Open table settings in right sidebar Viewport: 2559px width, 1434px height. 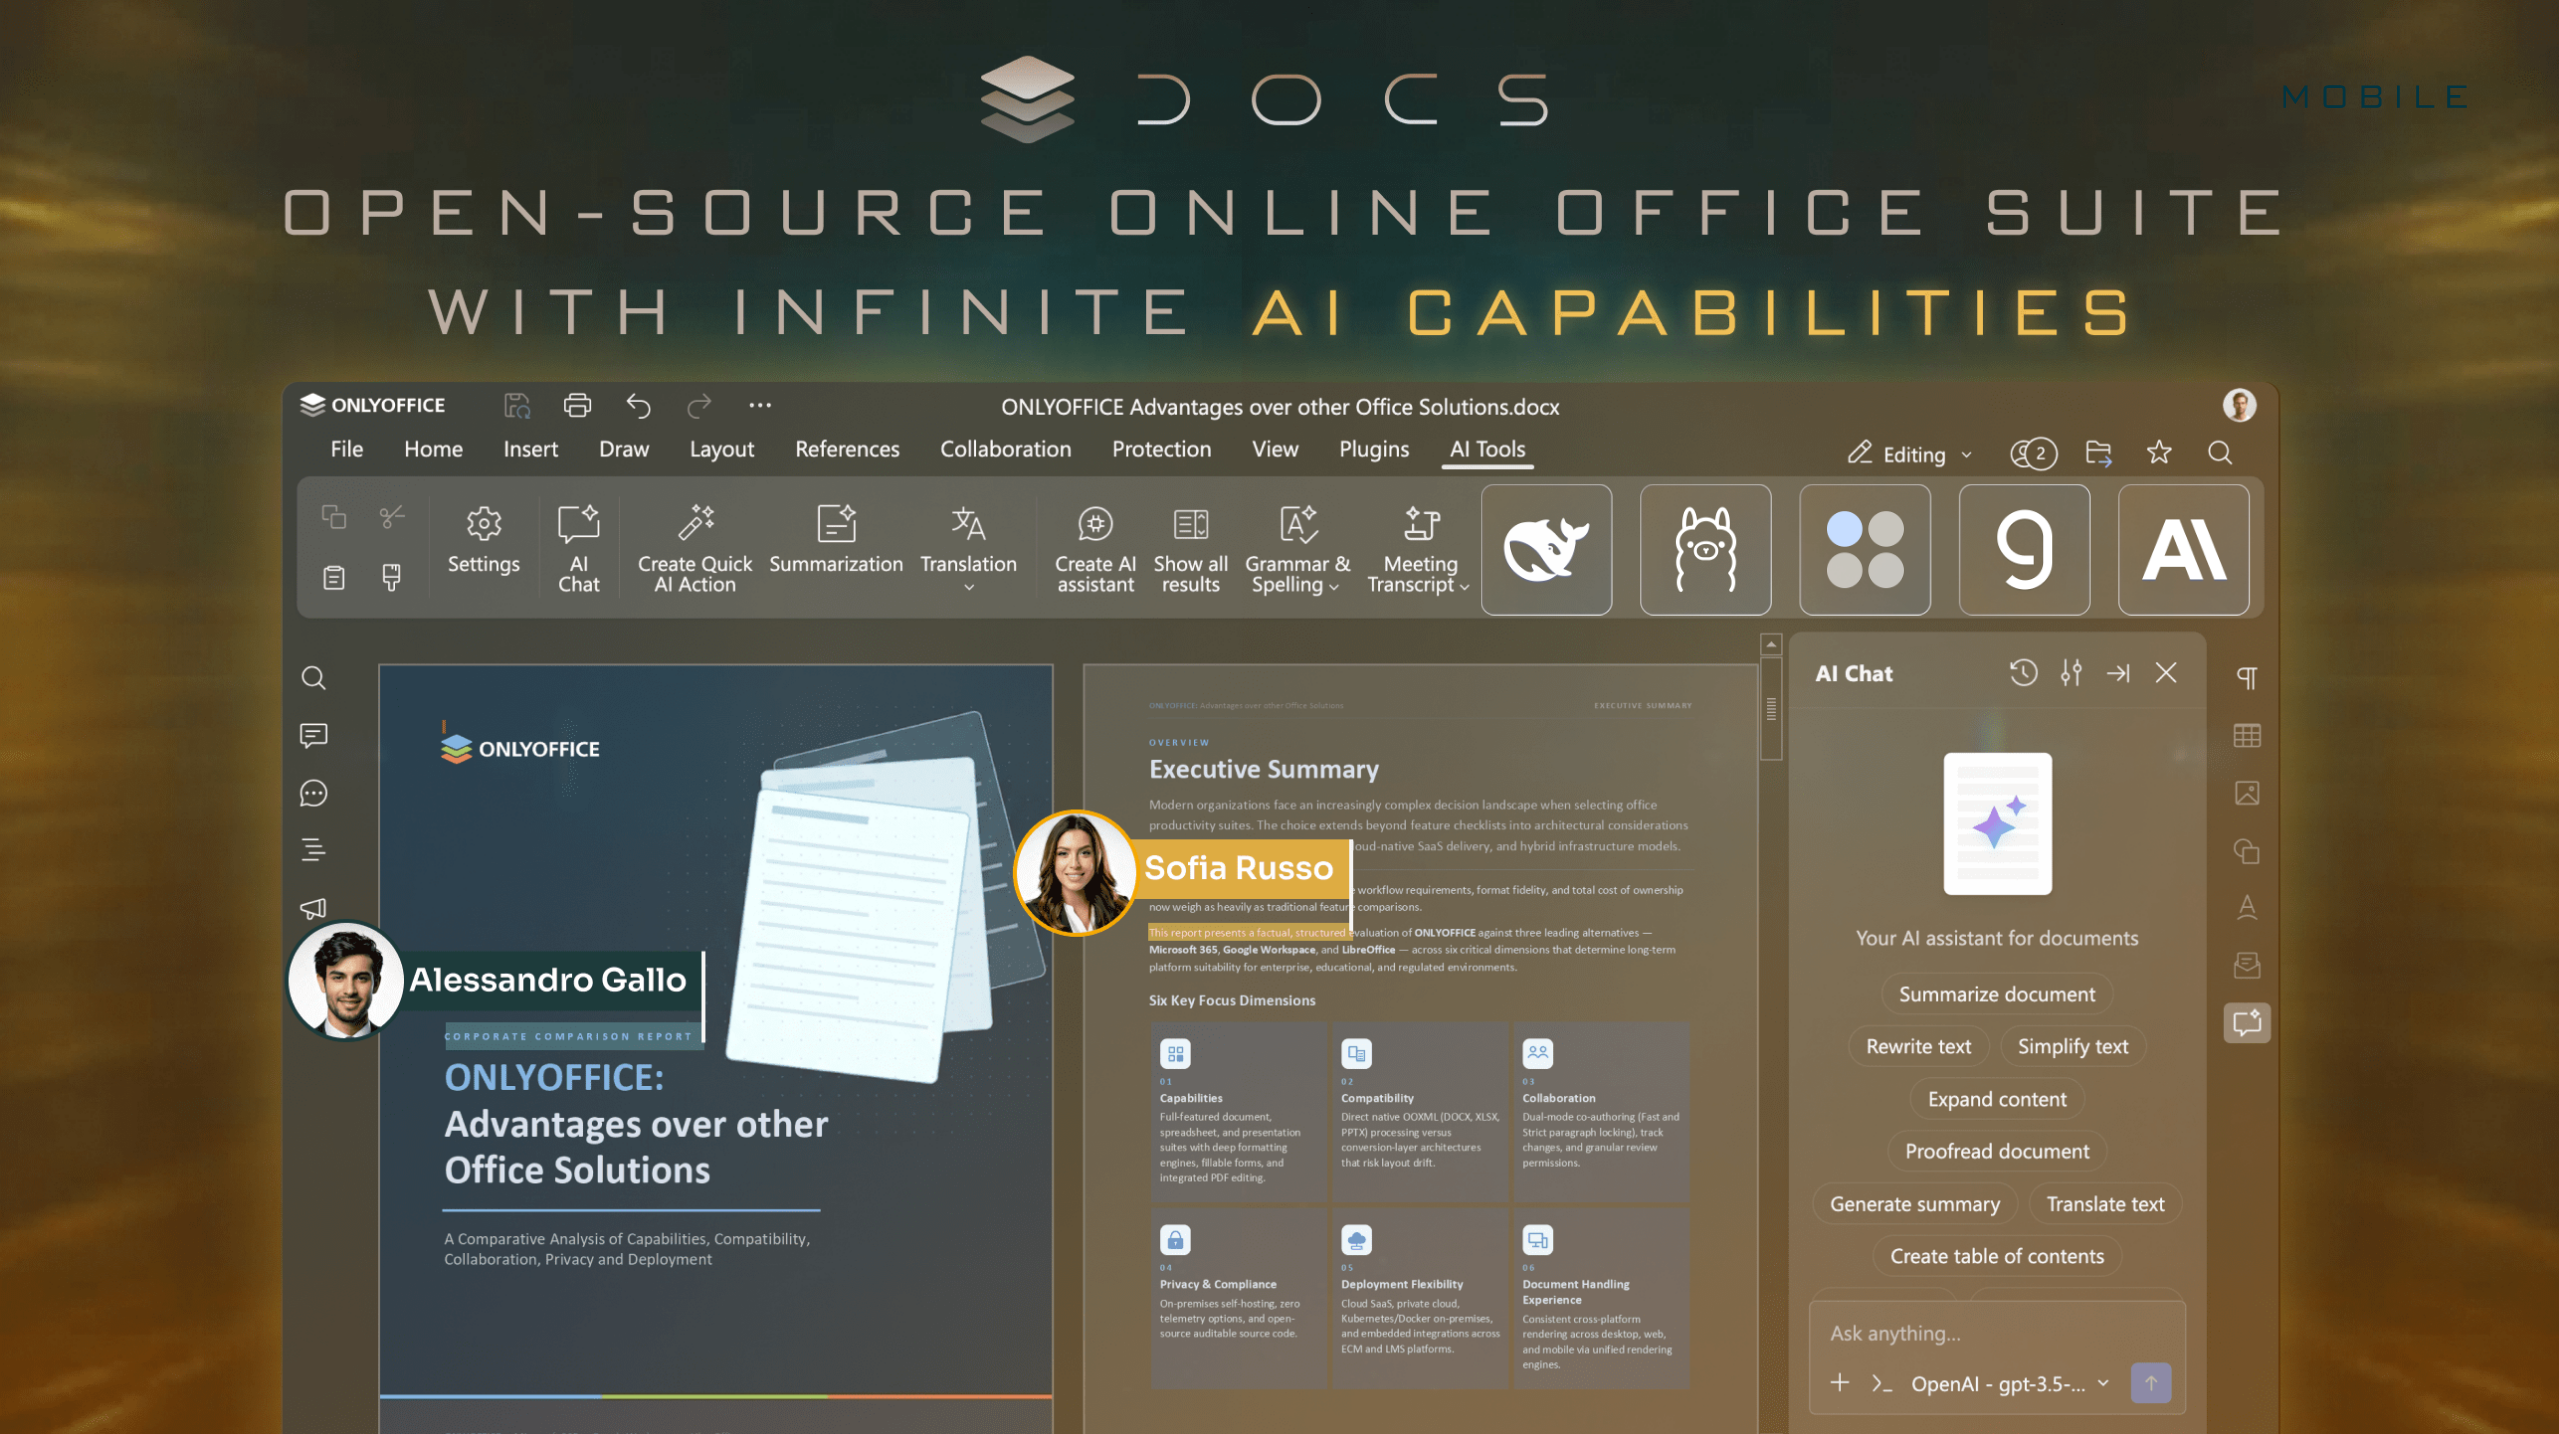pyautogui.click(x=2246, y=736)
